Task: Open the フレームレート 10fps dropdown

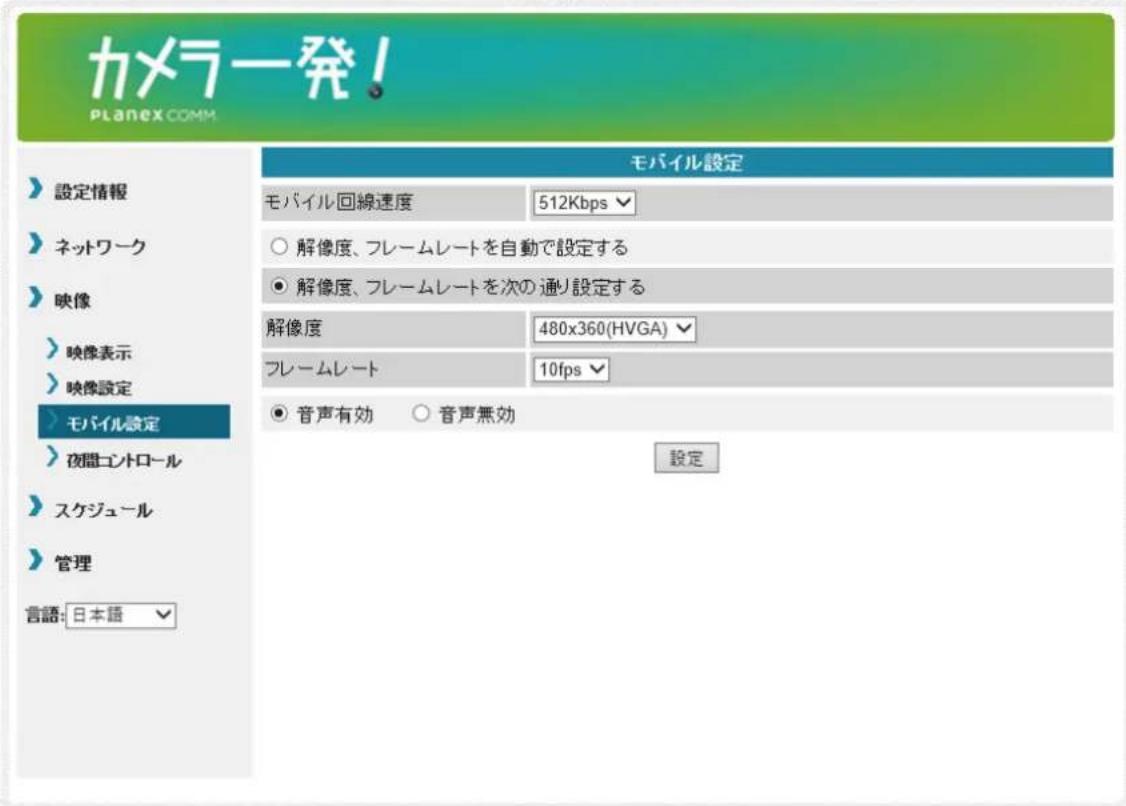Action: (571, 370)
